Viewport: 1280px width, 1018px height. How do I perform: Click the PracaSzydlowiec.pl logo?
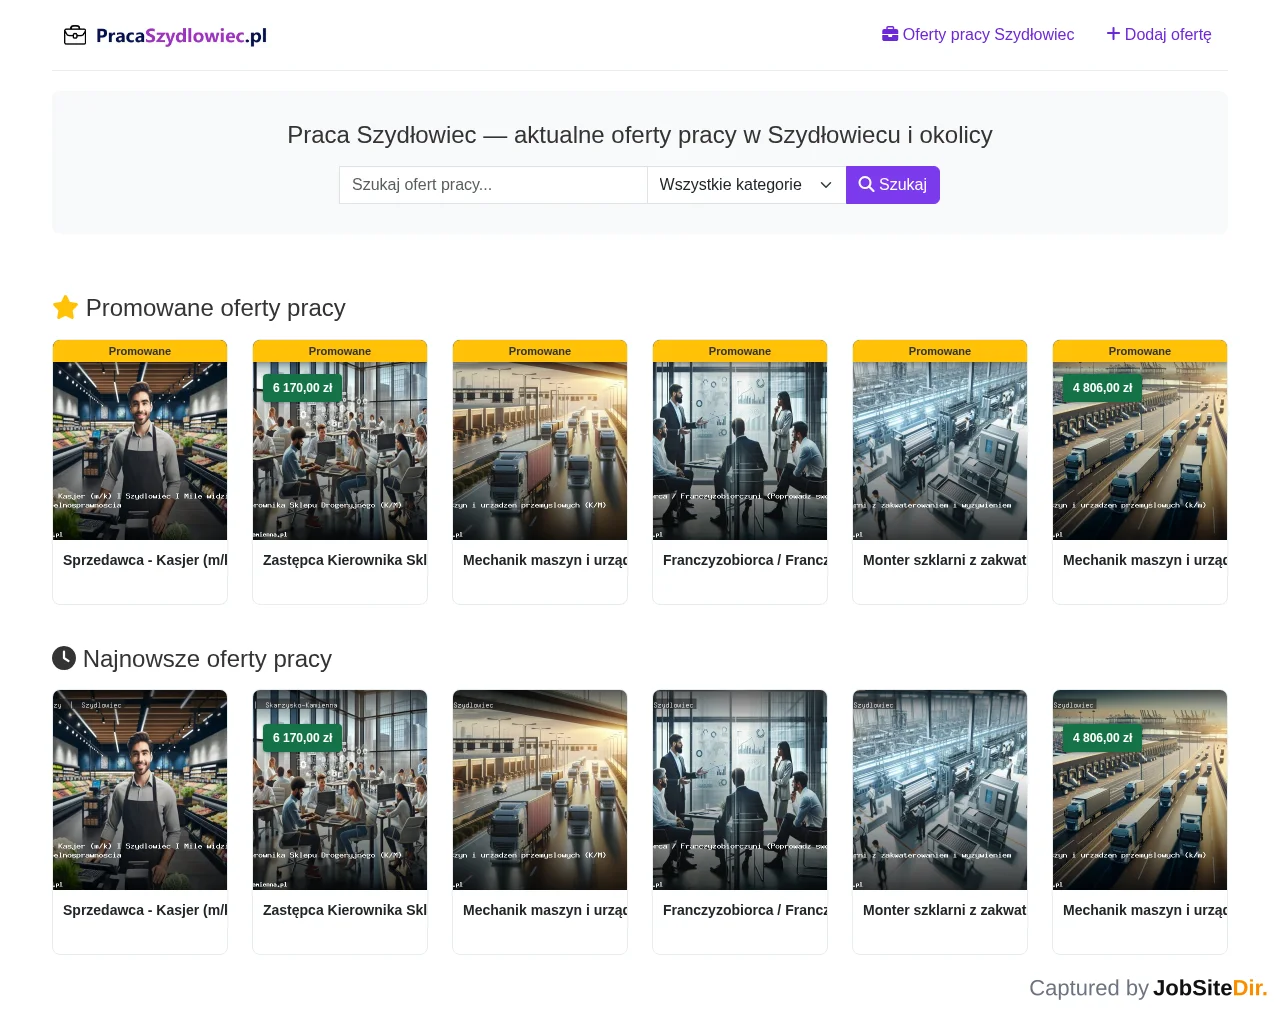pyautogui.click(x=165, y=36)
